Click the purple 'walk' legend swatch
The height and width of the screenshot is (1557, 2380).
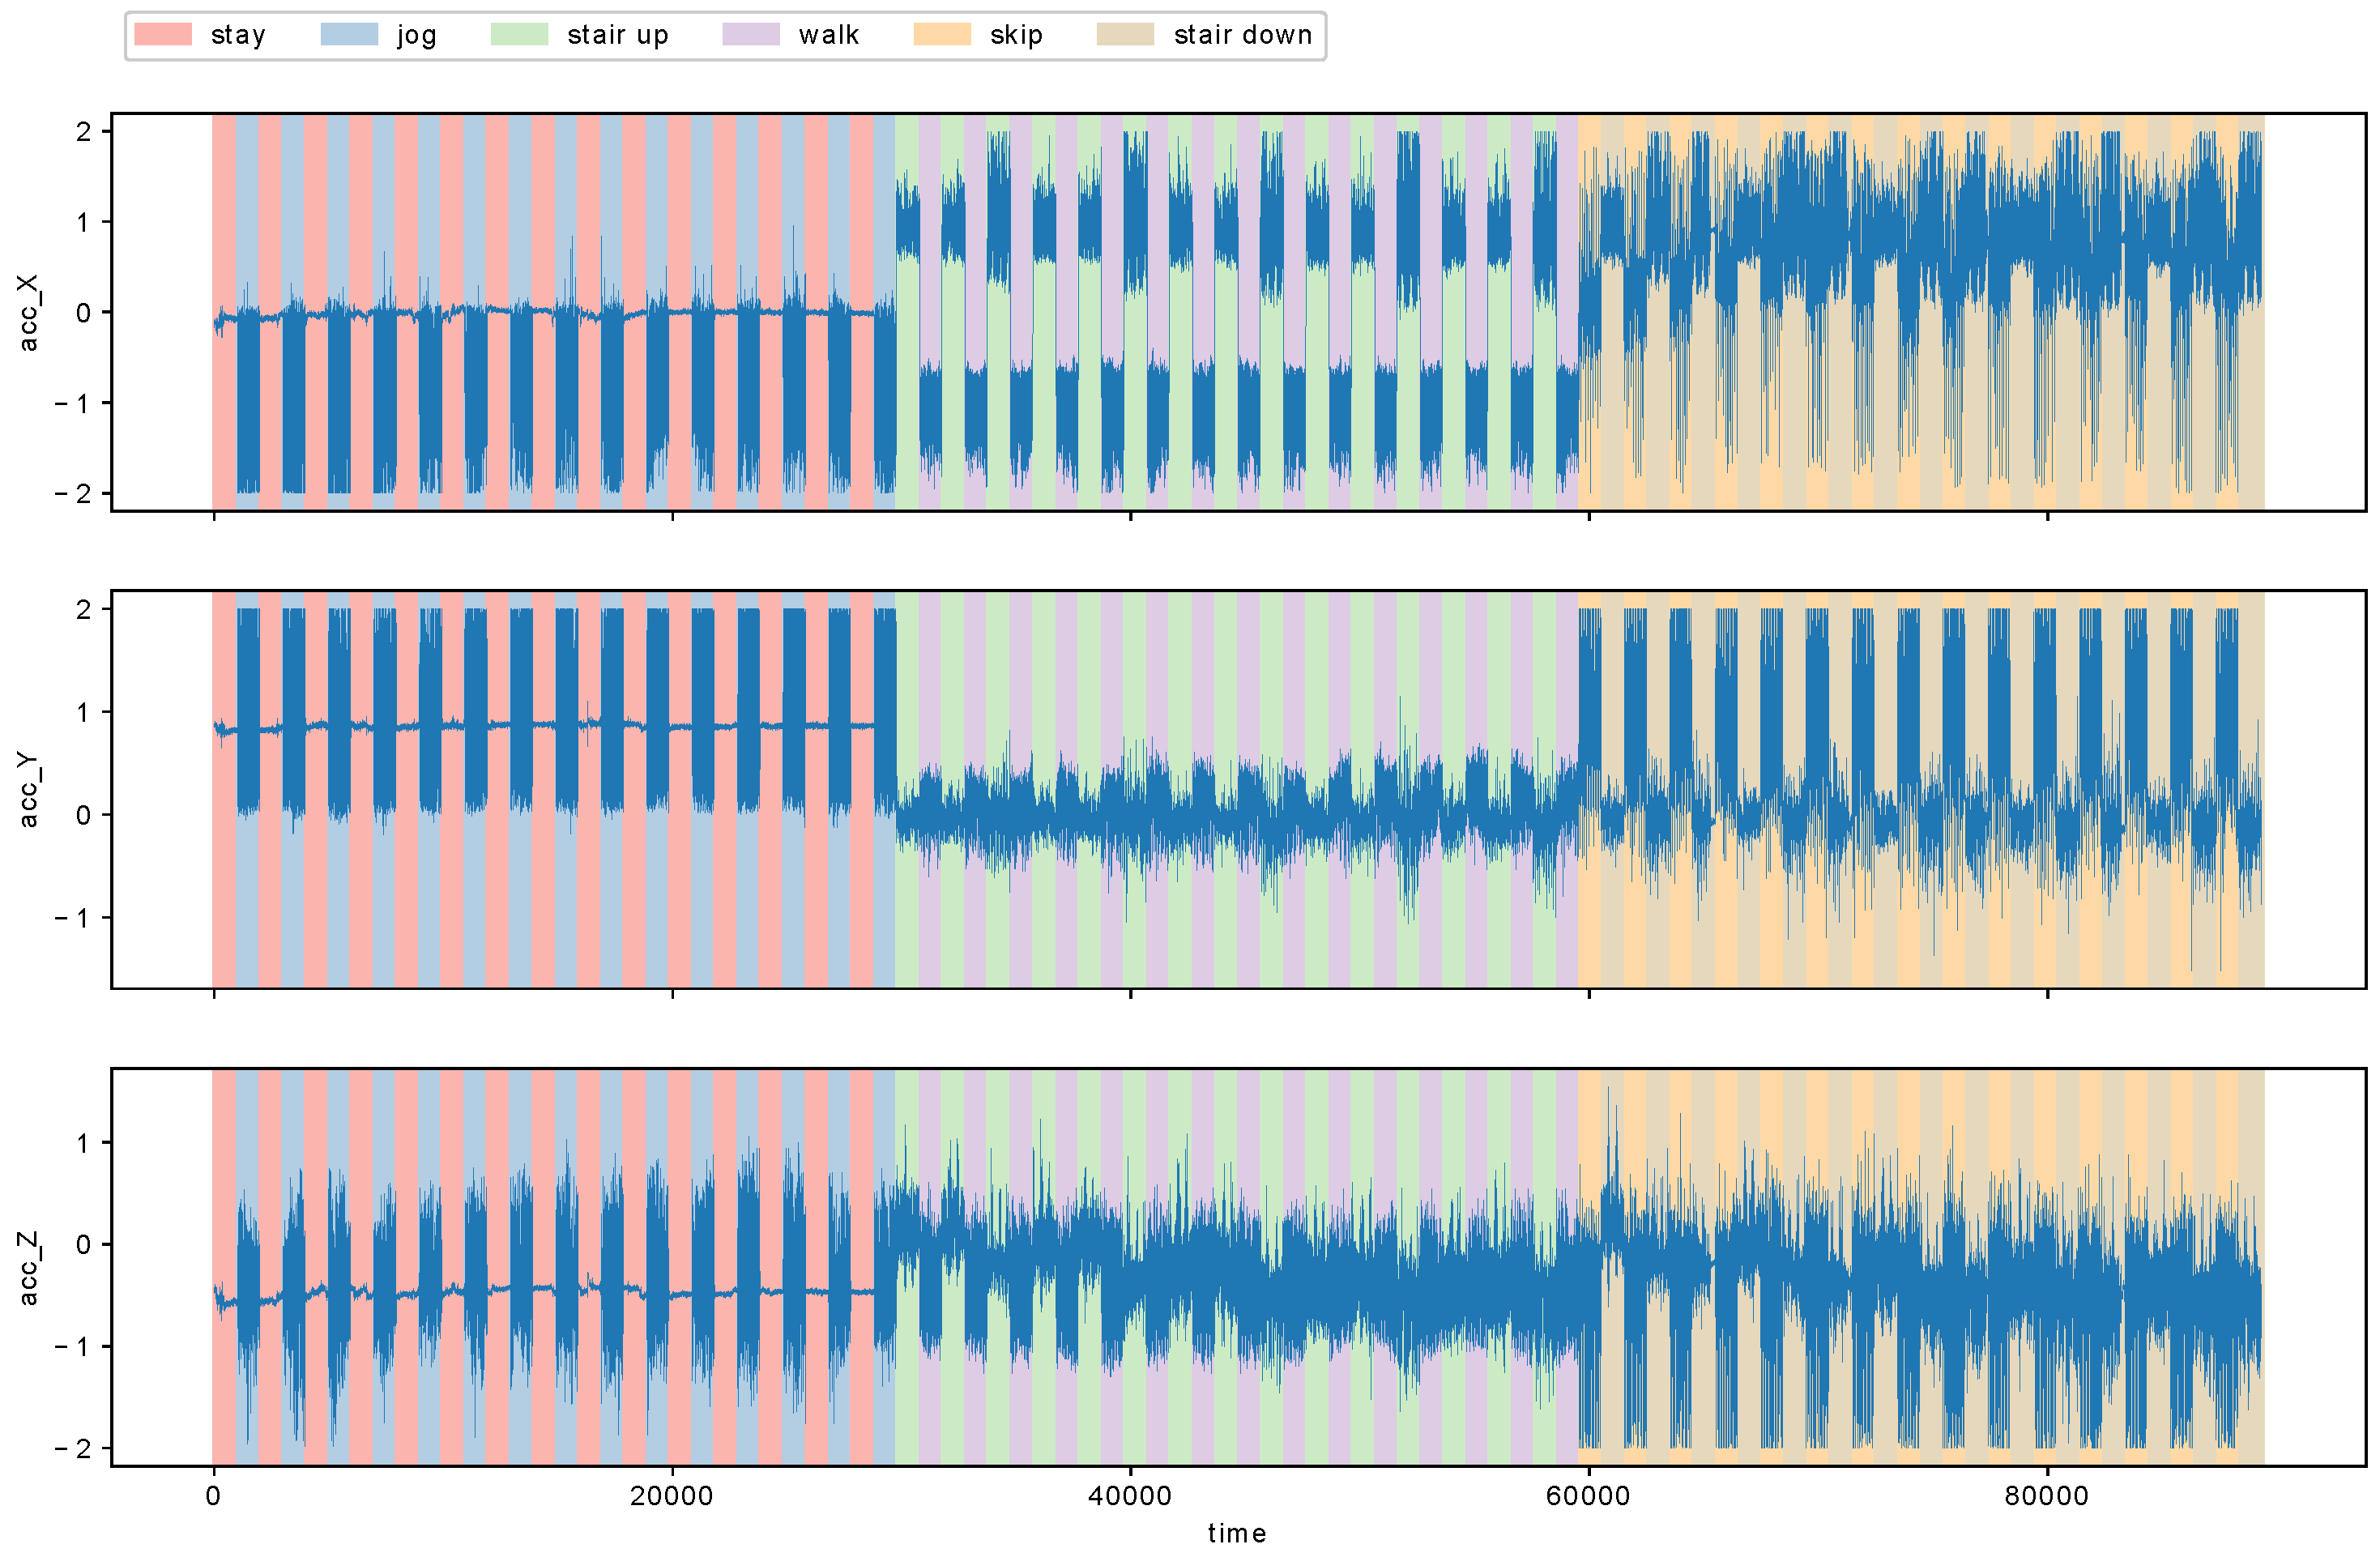pyautogui.click(x=751, y=35)
